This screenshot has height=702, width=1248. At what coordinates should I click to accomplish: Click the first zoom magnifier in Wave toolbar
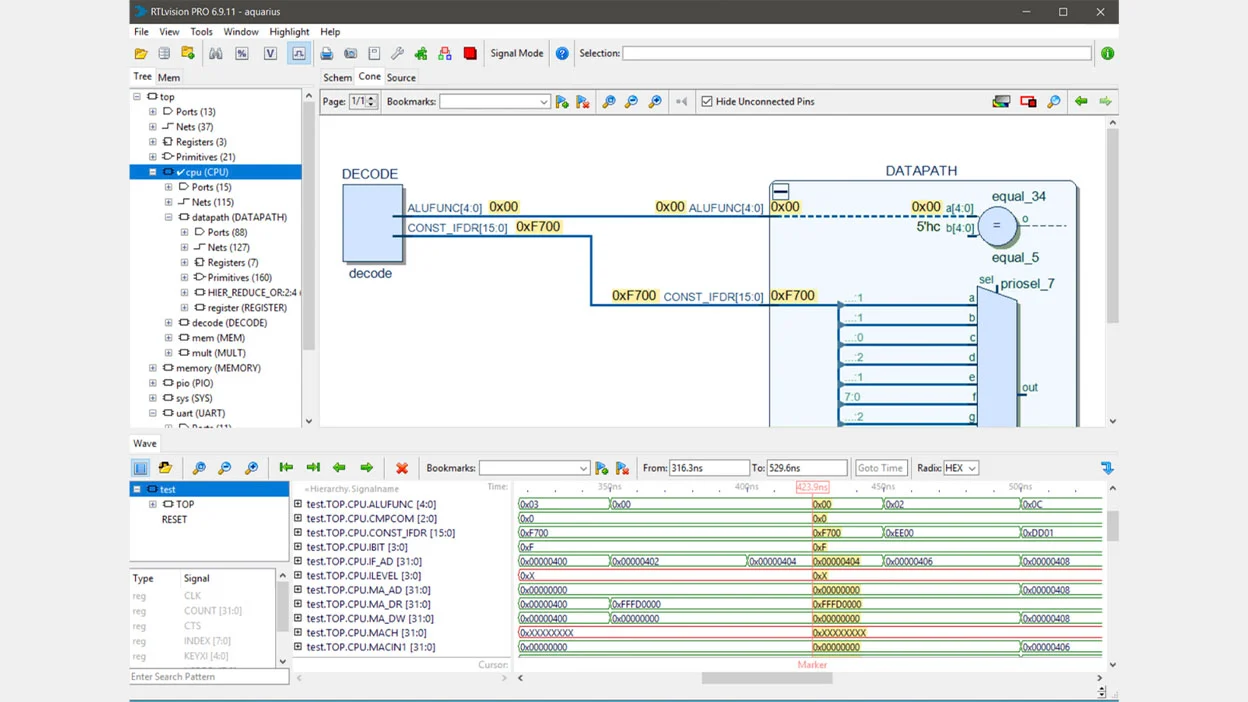point(199,468)
